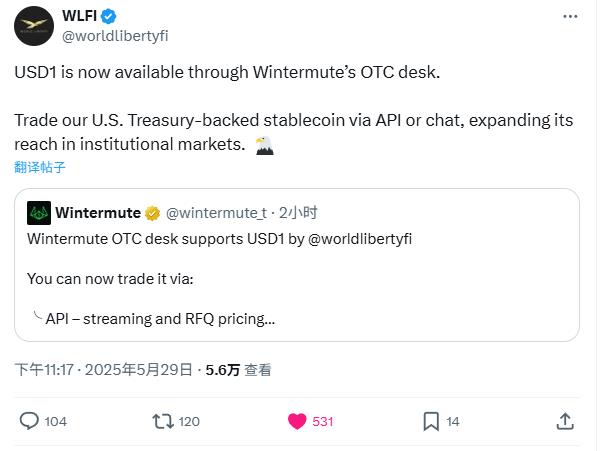Click the Wintermute green logo avatar
Screen dimensions: 601x451
(39, 213)
